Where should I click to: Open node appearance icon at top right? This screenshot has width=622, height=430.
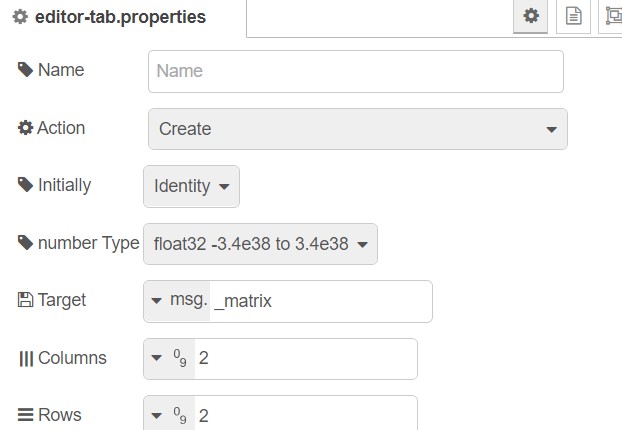coord(613,16)
